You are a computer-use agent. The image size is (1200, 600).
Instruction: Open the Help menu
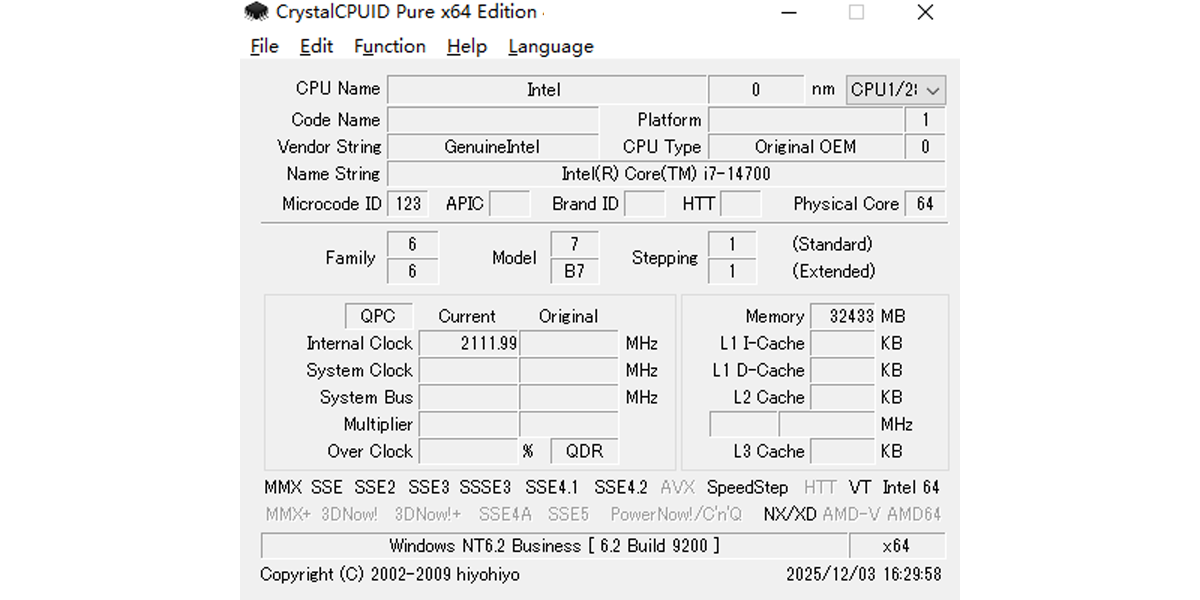coord(466,46)
